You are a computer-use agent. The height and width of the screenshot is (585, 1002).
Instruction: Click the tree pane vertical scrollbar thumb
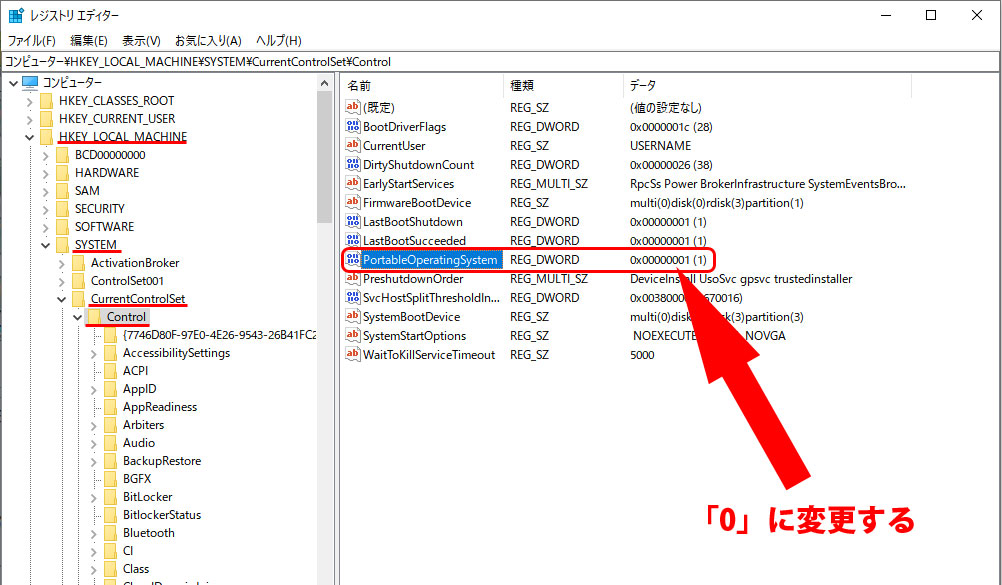click(325, 157)
